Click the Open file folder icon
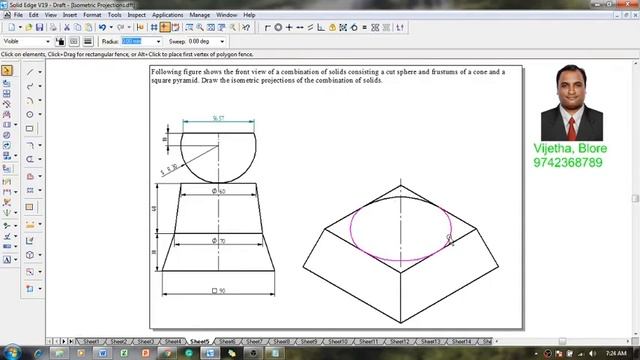The image size is (640, 360). coord(29,27)
